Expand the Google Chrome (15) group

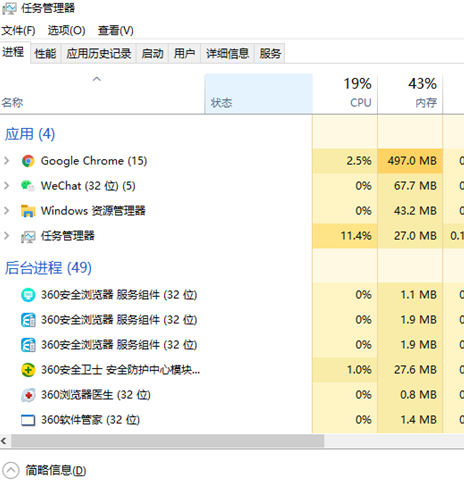[6, 161]
